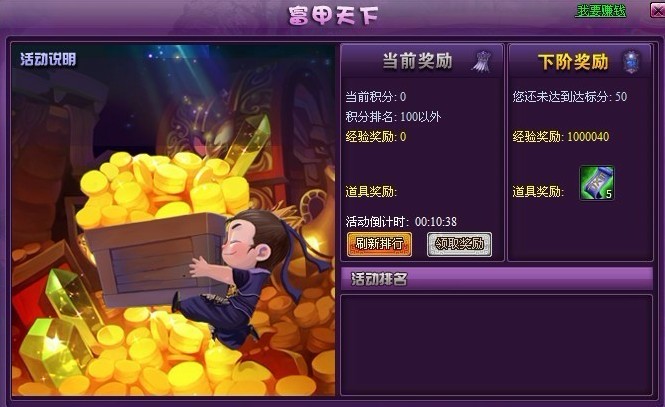Click the 当前积分 score line
The image size is (665, 407).
[x=376, y=97]
